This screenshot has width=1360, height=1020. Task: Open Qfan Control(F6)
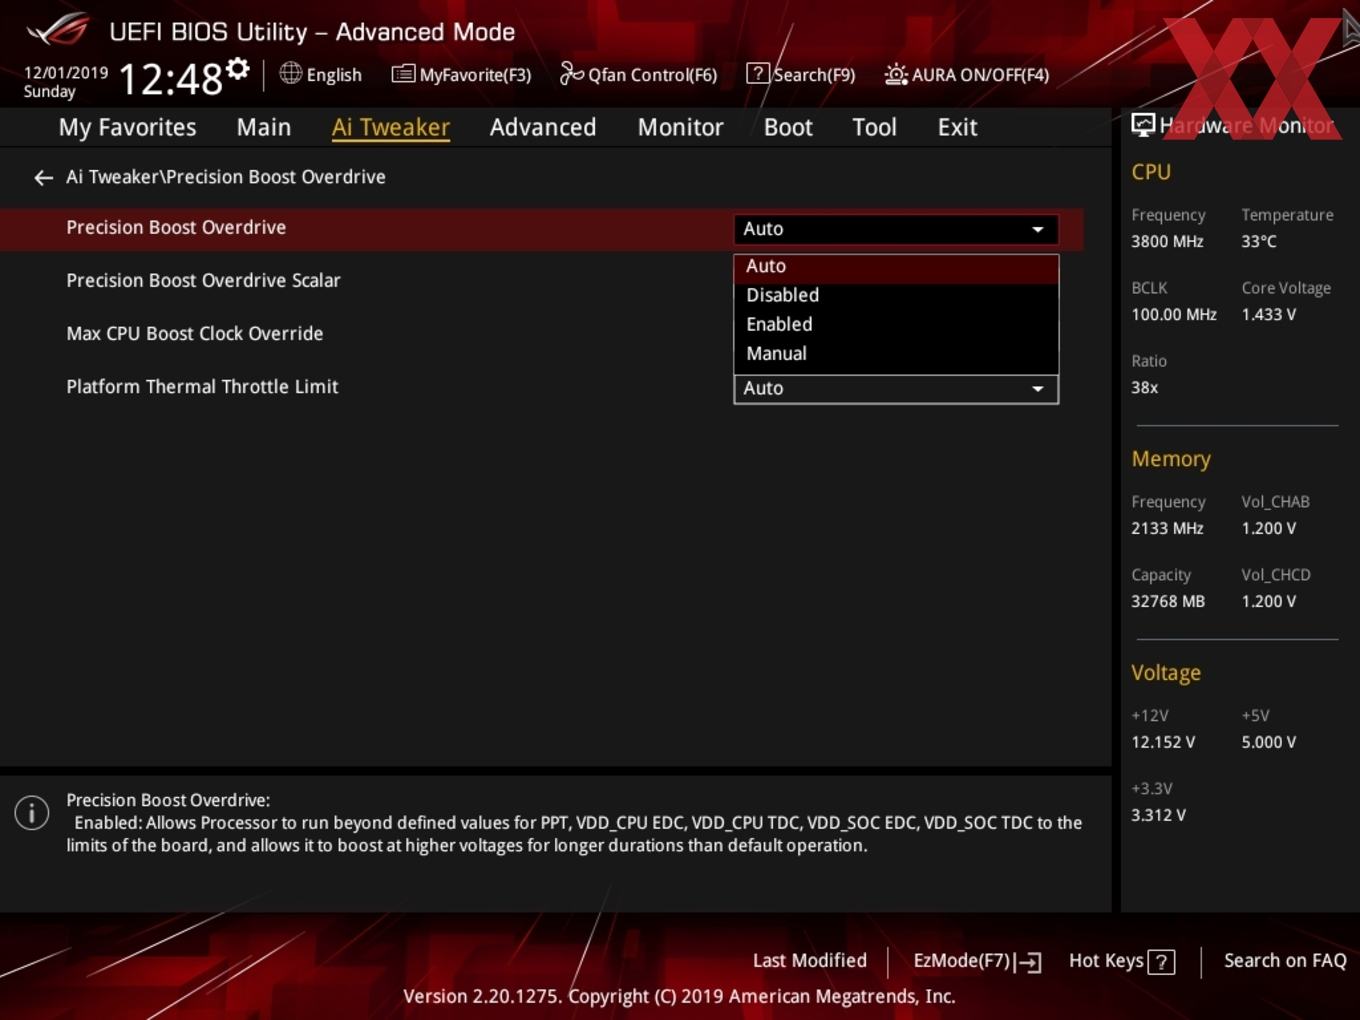point(638,74)
